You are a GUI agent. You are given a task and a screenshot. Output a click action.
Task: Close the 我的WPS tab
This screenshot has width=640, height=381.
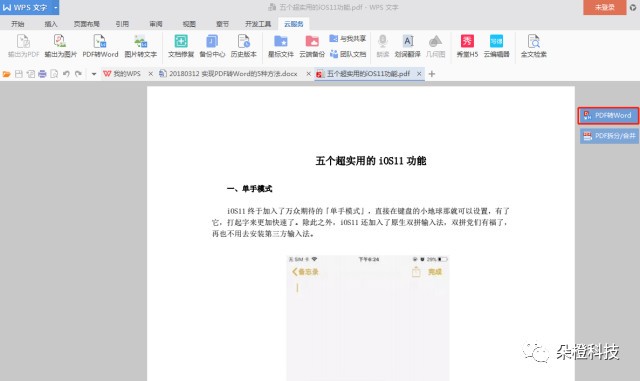point(150,74)
